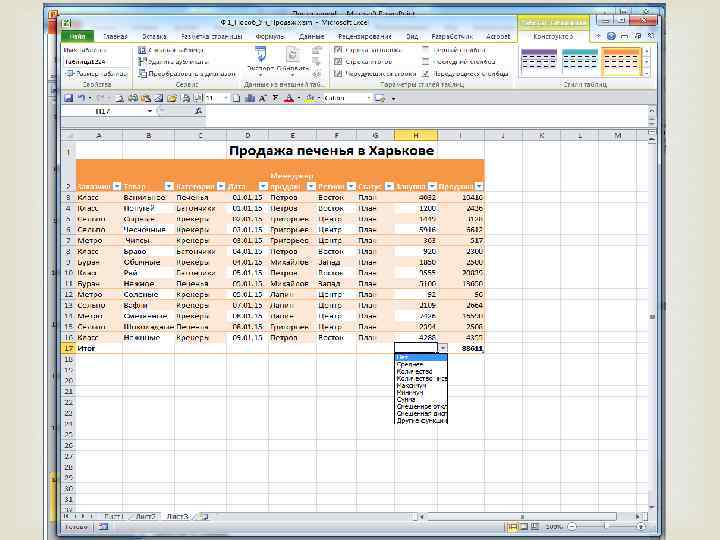
Task: Open the Файл (File) tab
Action: click(x=77, y=36)
